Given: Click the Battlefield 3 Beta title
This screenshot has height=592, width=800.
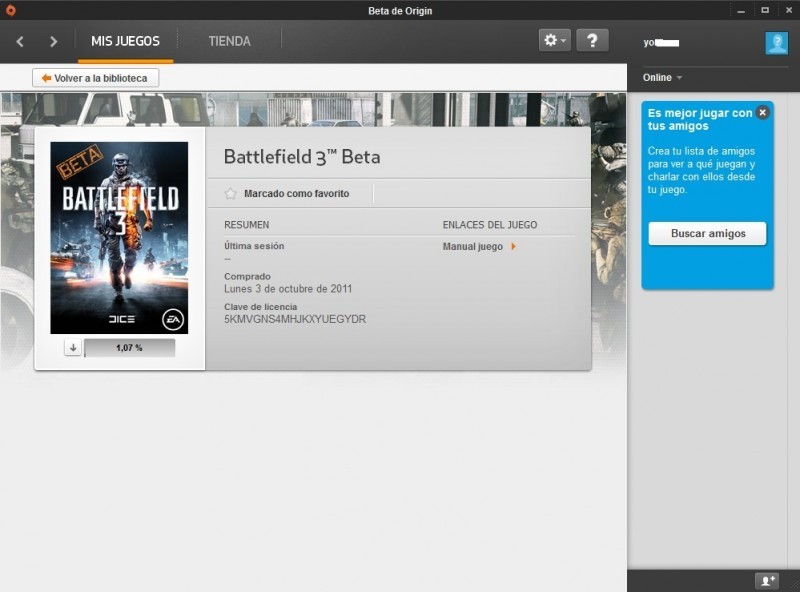Looking at the screenshot, I should point(302,157).
